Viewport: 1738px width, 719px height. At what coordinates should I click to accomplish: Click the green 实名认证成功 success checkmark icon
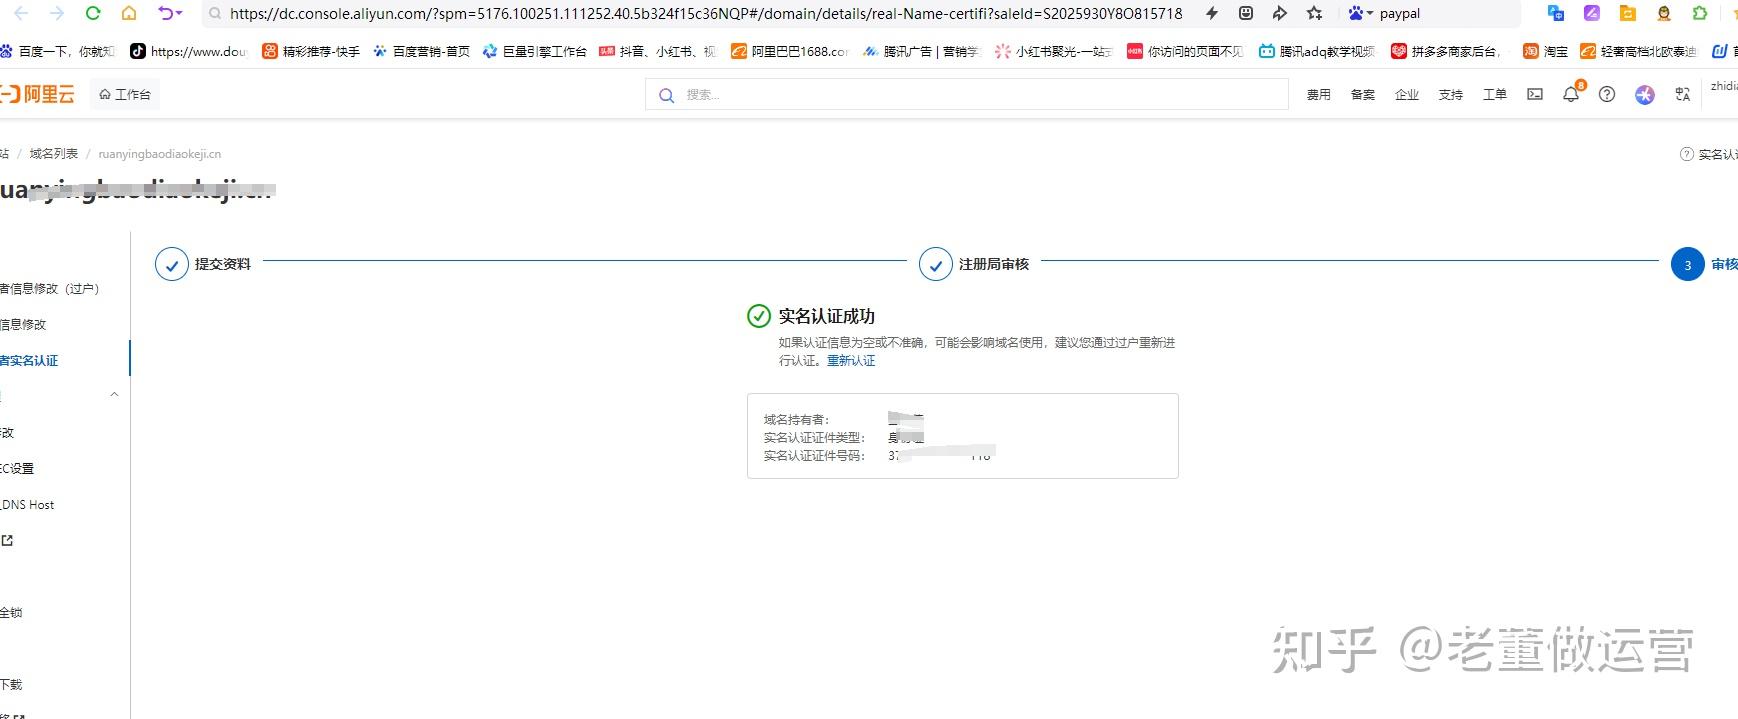coord(759,316)
